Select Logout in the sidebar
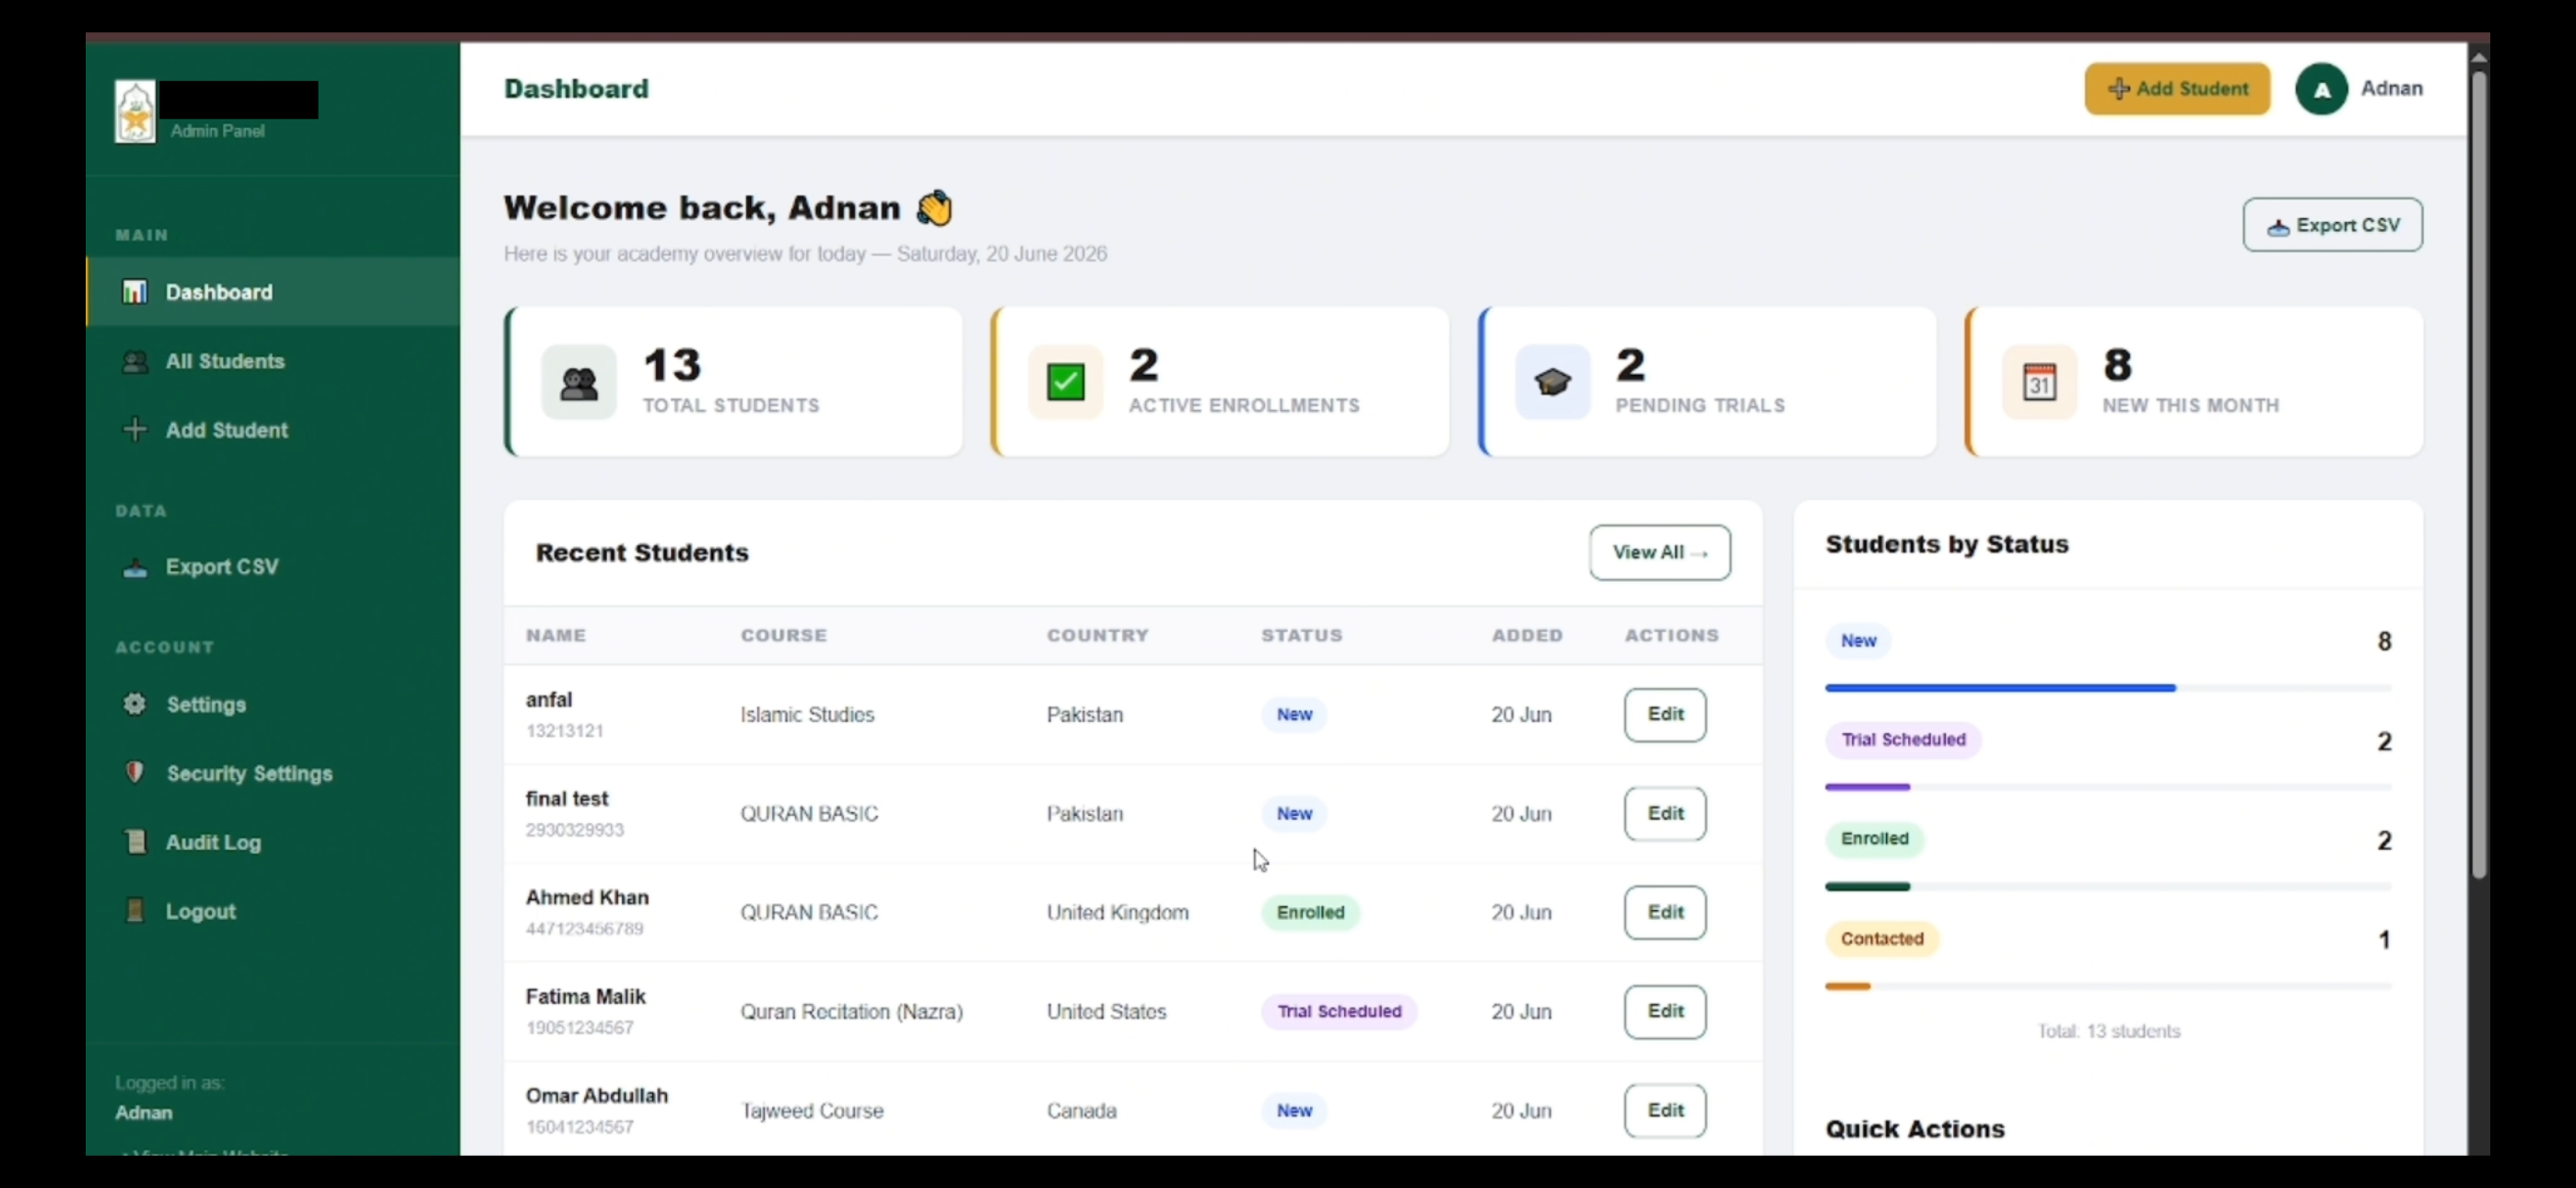This screenshot has width=2576, height=1188. pos(273,911)
